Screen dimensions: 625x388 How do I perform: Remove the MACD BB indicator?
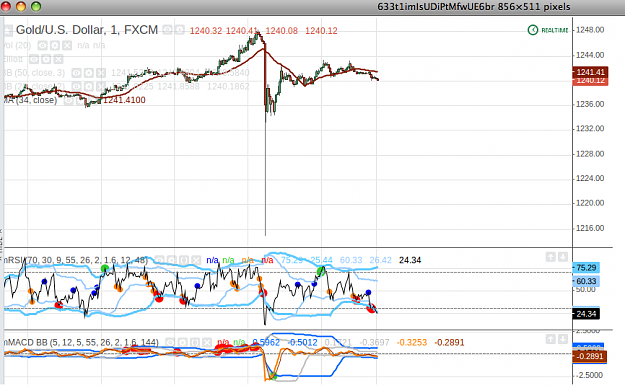206,343
